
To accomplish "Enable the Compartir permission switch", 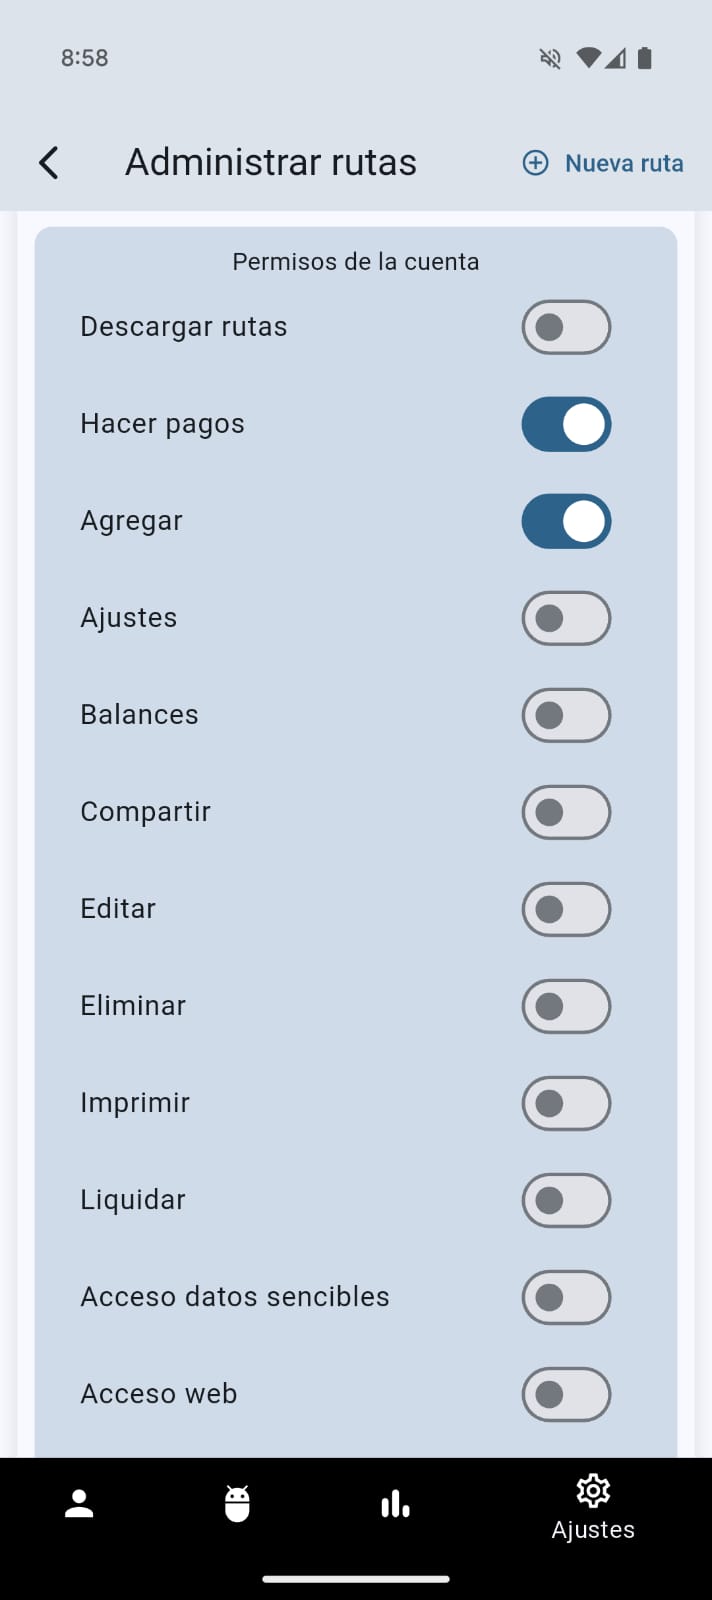I will [x=566, y=812].
